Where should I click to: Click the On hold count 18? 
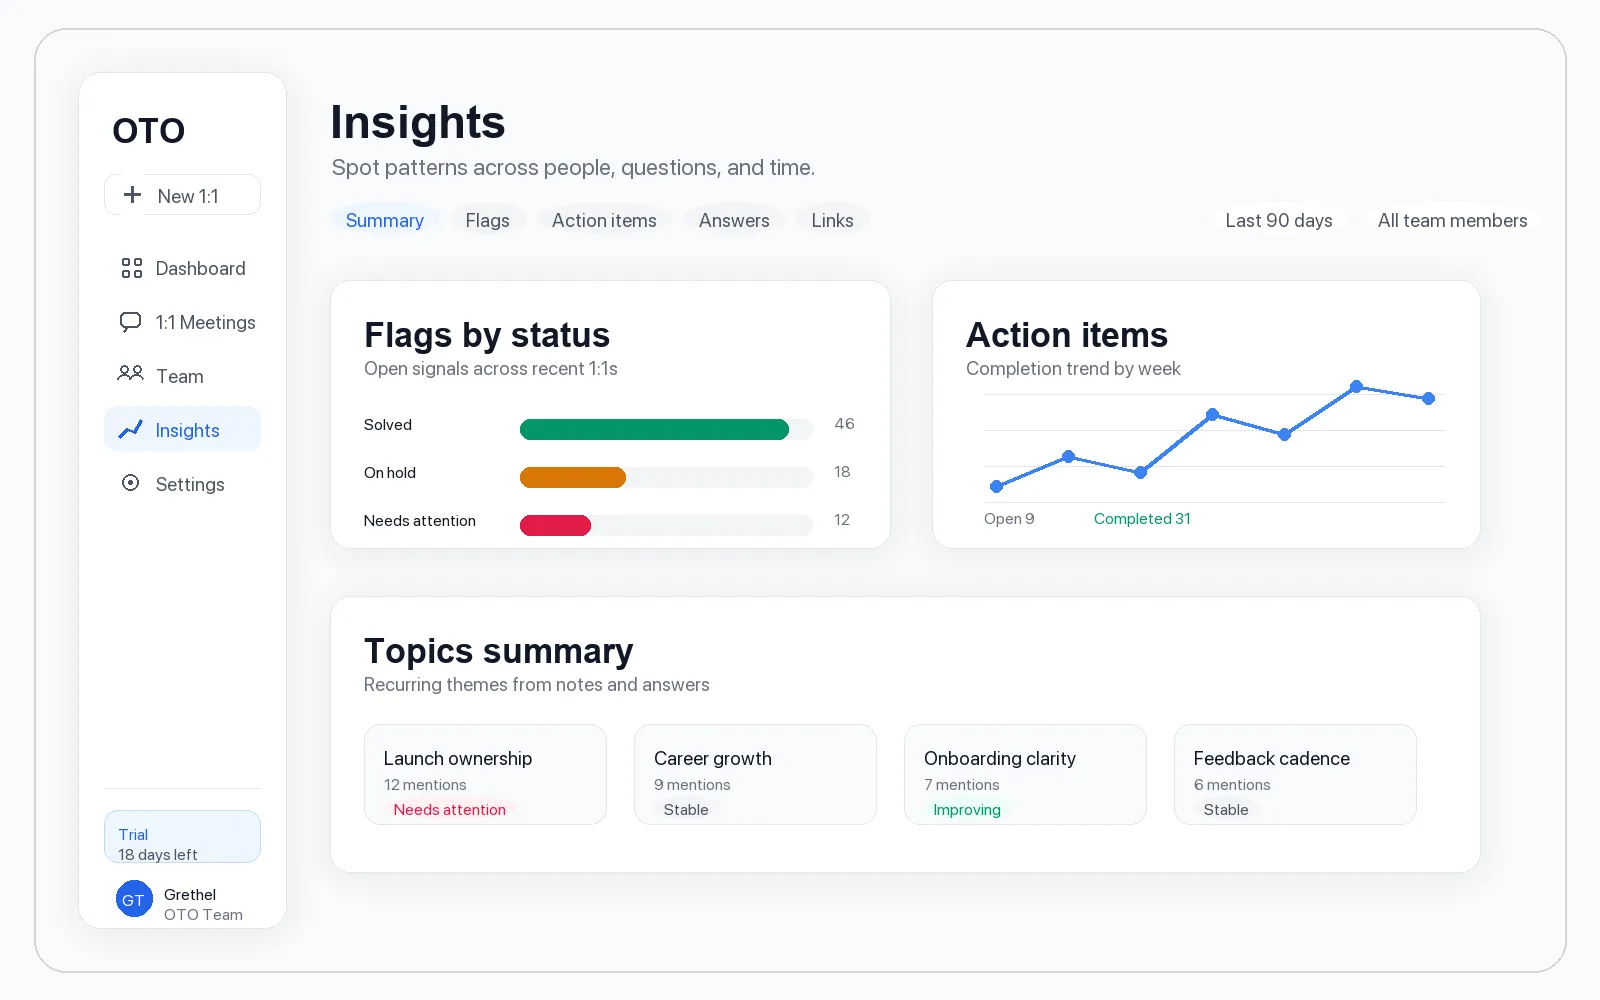(842, 472)
